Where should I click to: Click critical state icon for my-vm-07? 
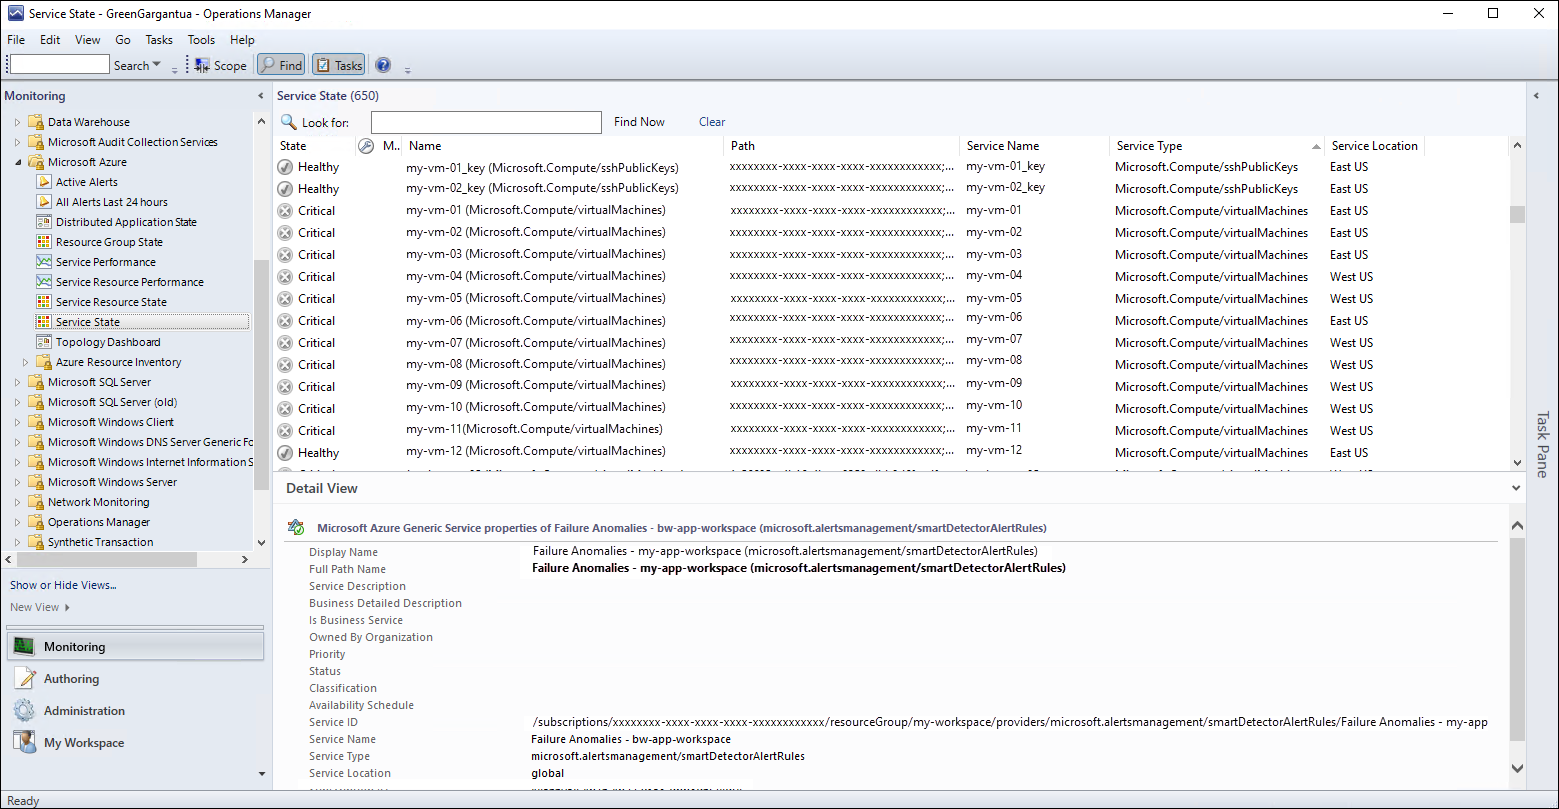(x=285, y=343)
